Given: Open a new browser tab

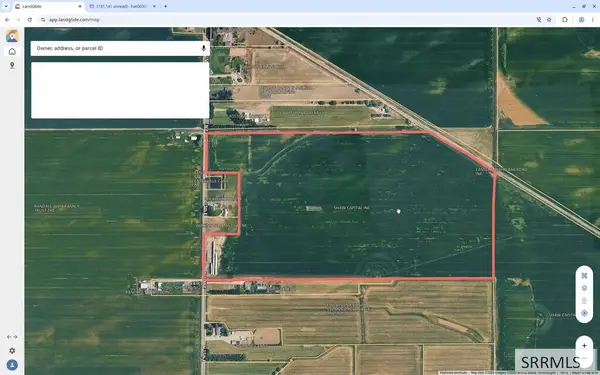Looking at the screenshot, I should pos(165,7).
